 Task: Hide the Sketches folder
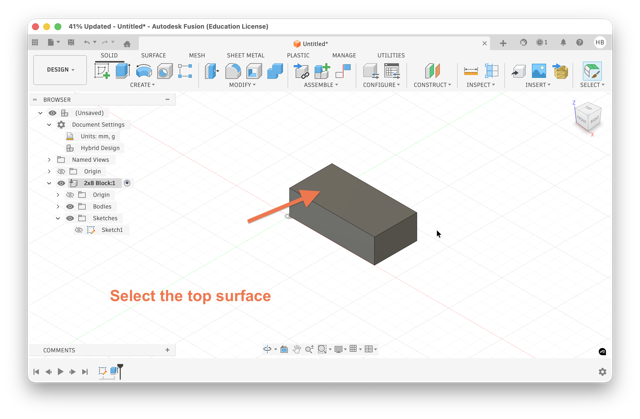[70, 218]
